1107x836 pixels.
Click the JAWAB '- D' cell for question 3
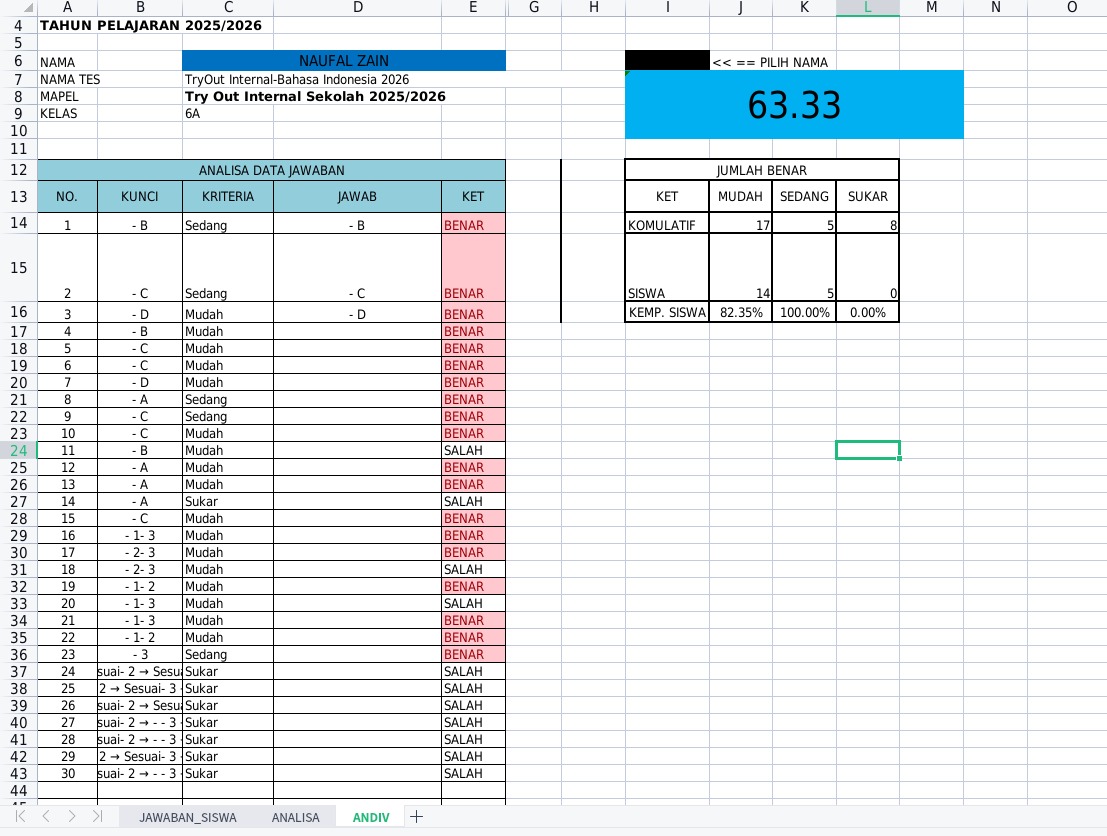click(x=357, y=314)
